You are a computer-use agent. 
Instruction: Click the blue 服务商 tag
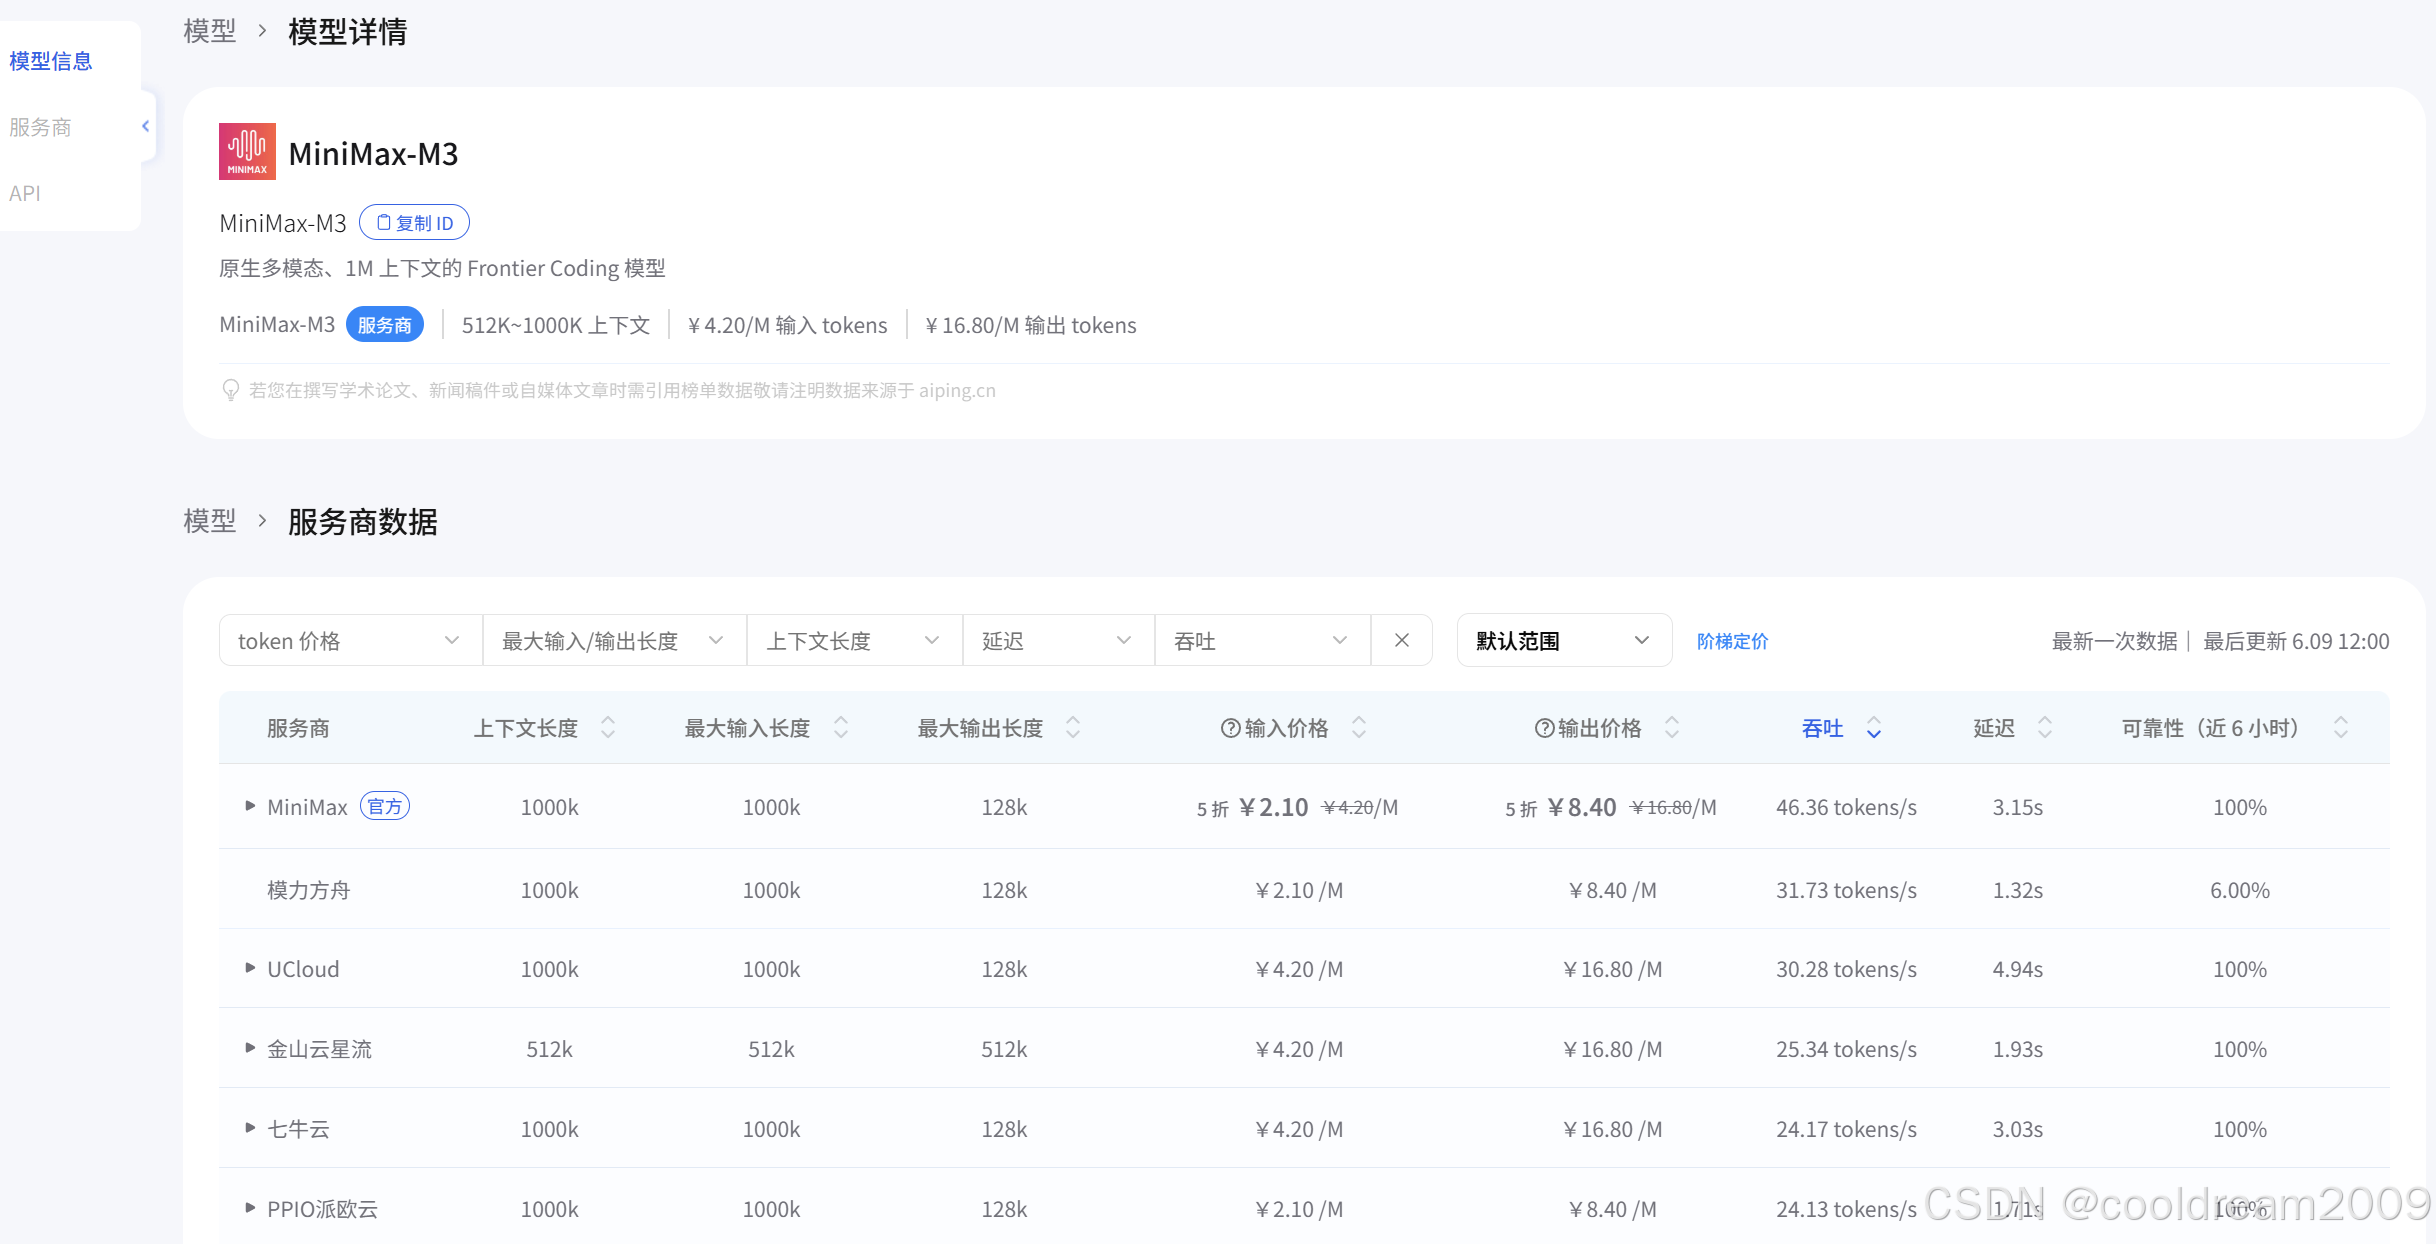385,325
